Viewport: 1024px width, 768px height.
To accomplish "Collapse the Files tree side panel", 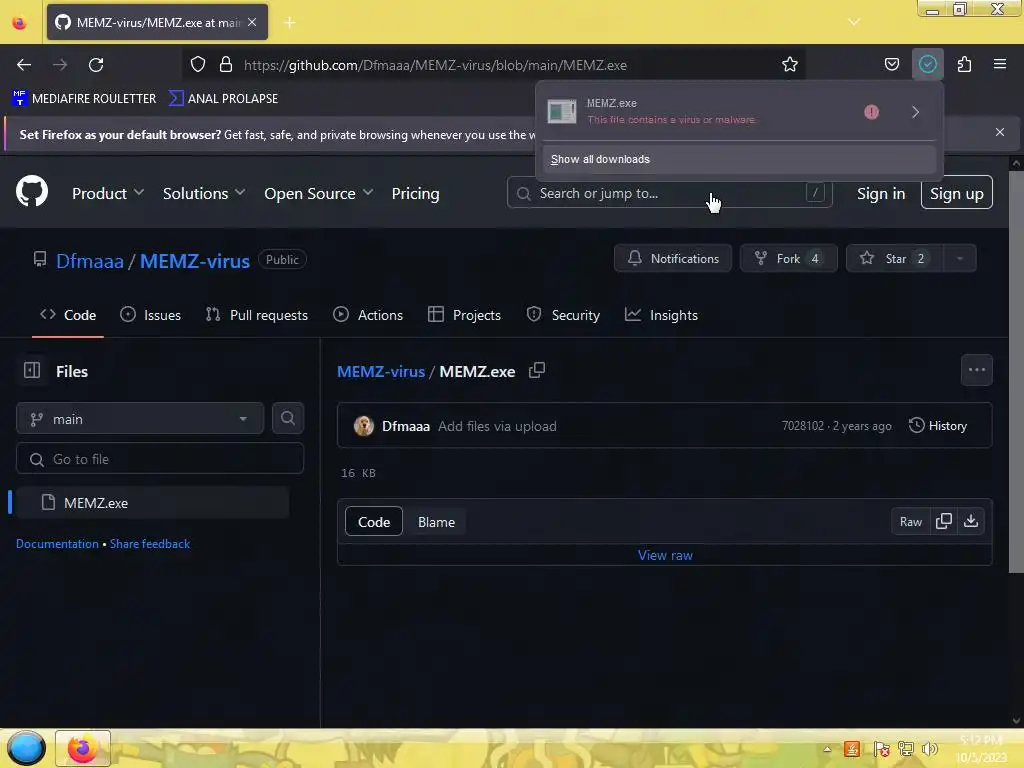I will point(32,371).
